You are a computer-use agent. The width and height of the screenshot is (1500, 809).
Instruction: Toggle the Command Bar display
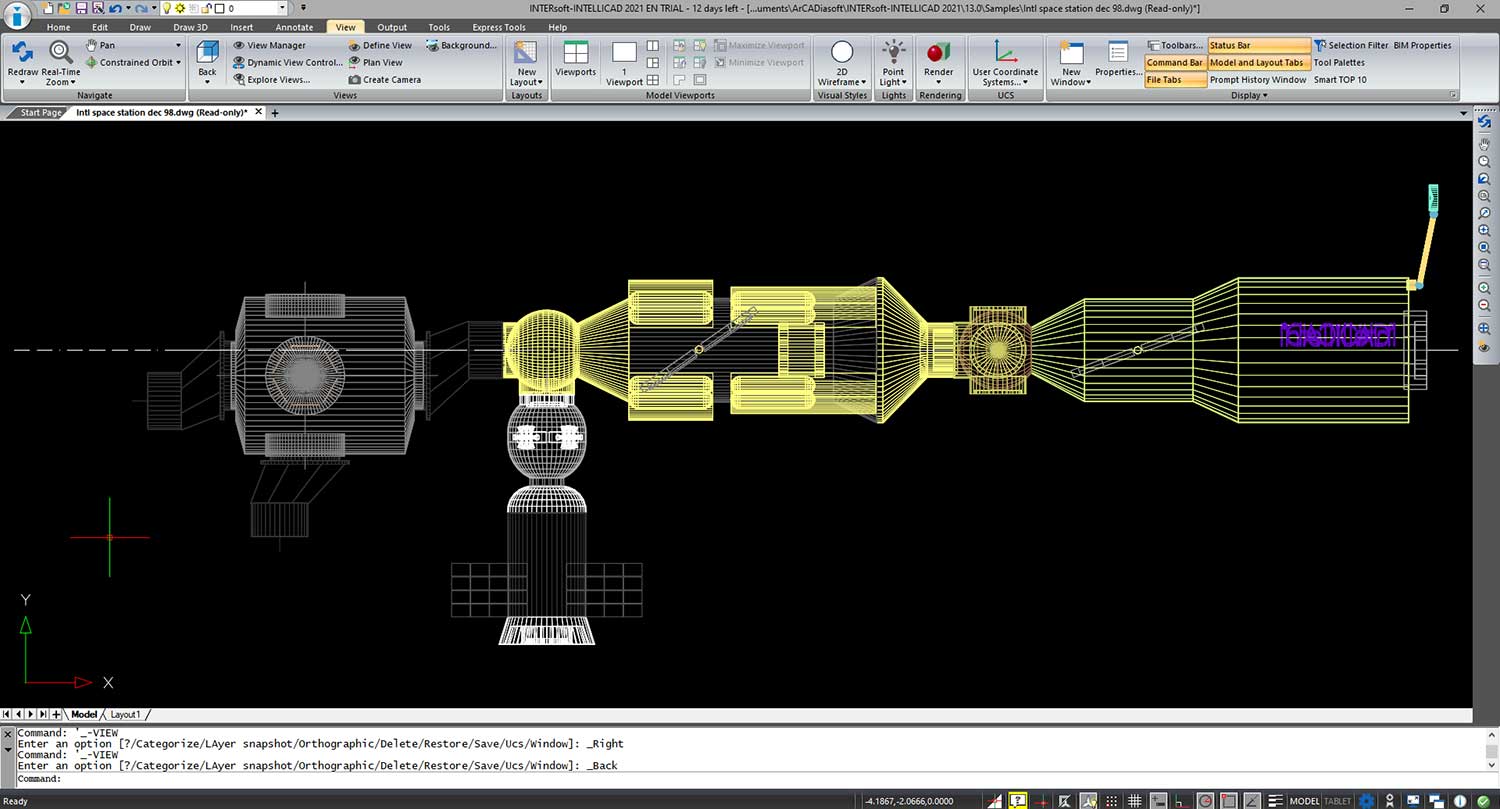[x=1174, y=62]
